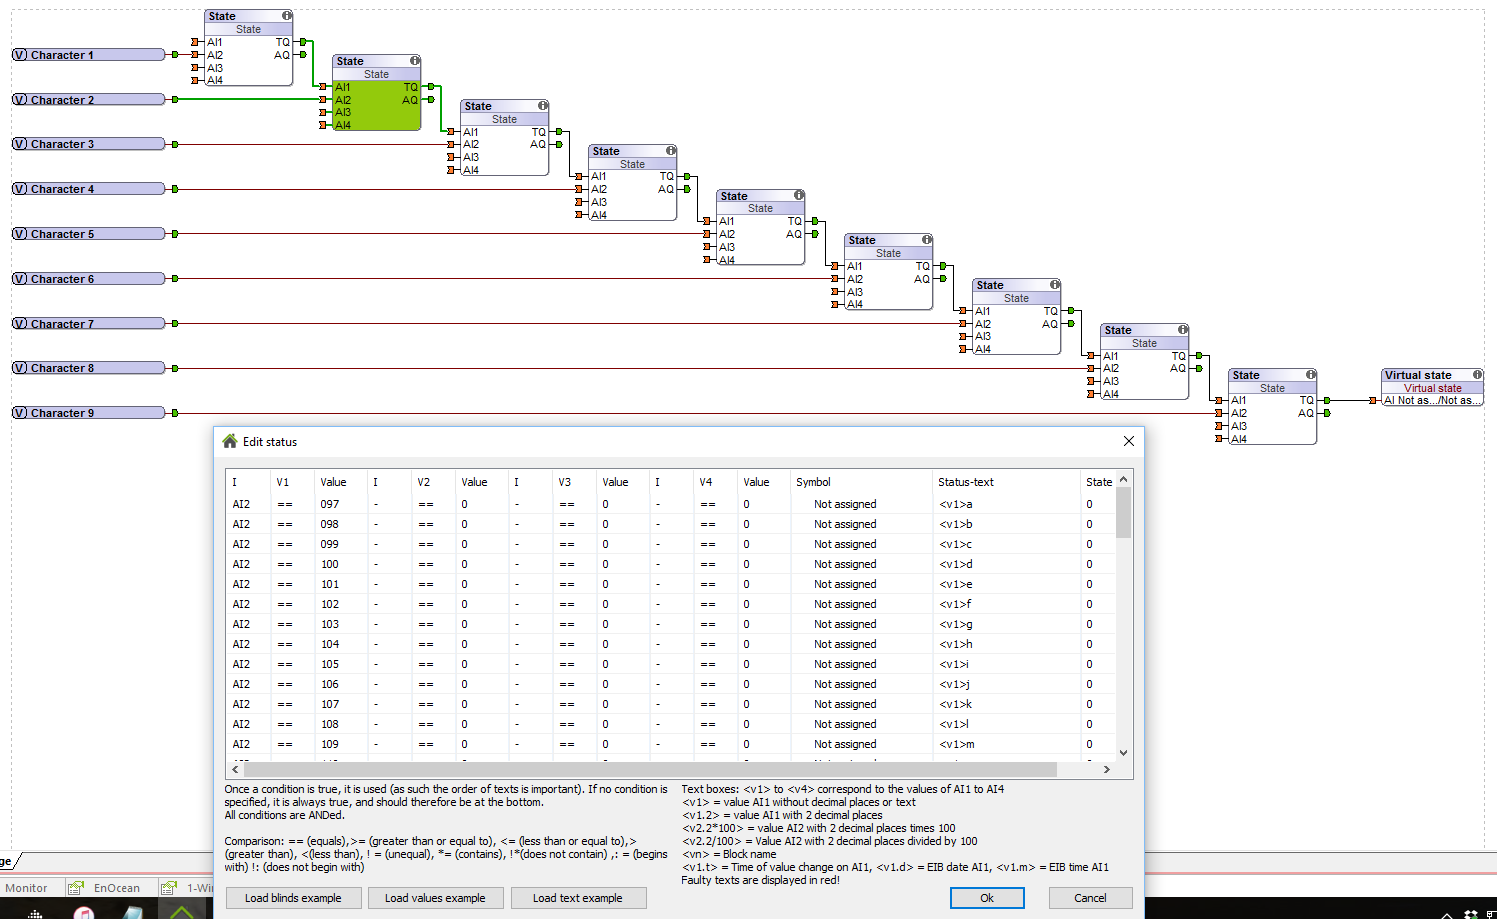
Task: Select the Value cell containing 097
Action: pyautogui.click(x=330, y=504)
